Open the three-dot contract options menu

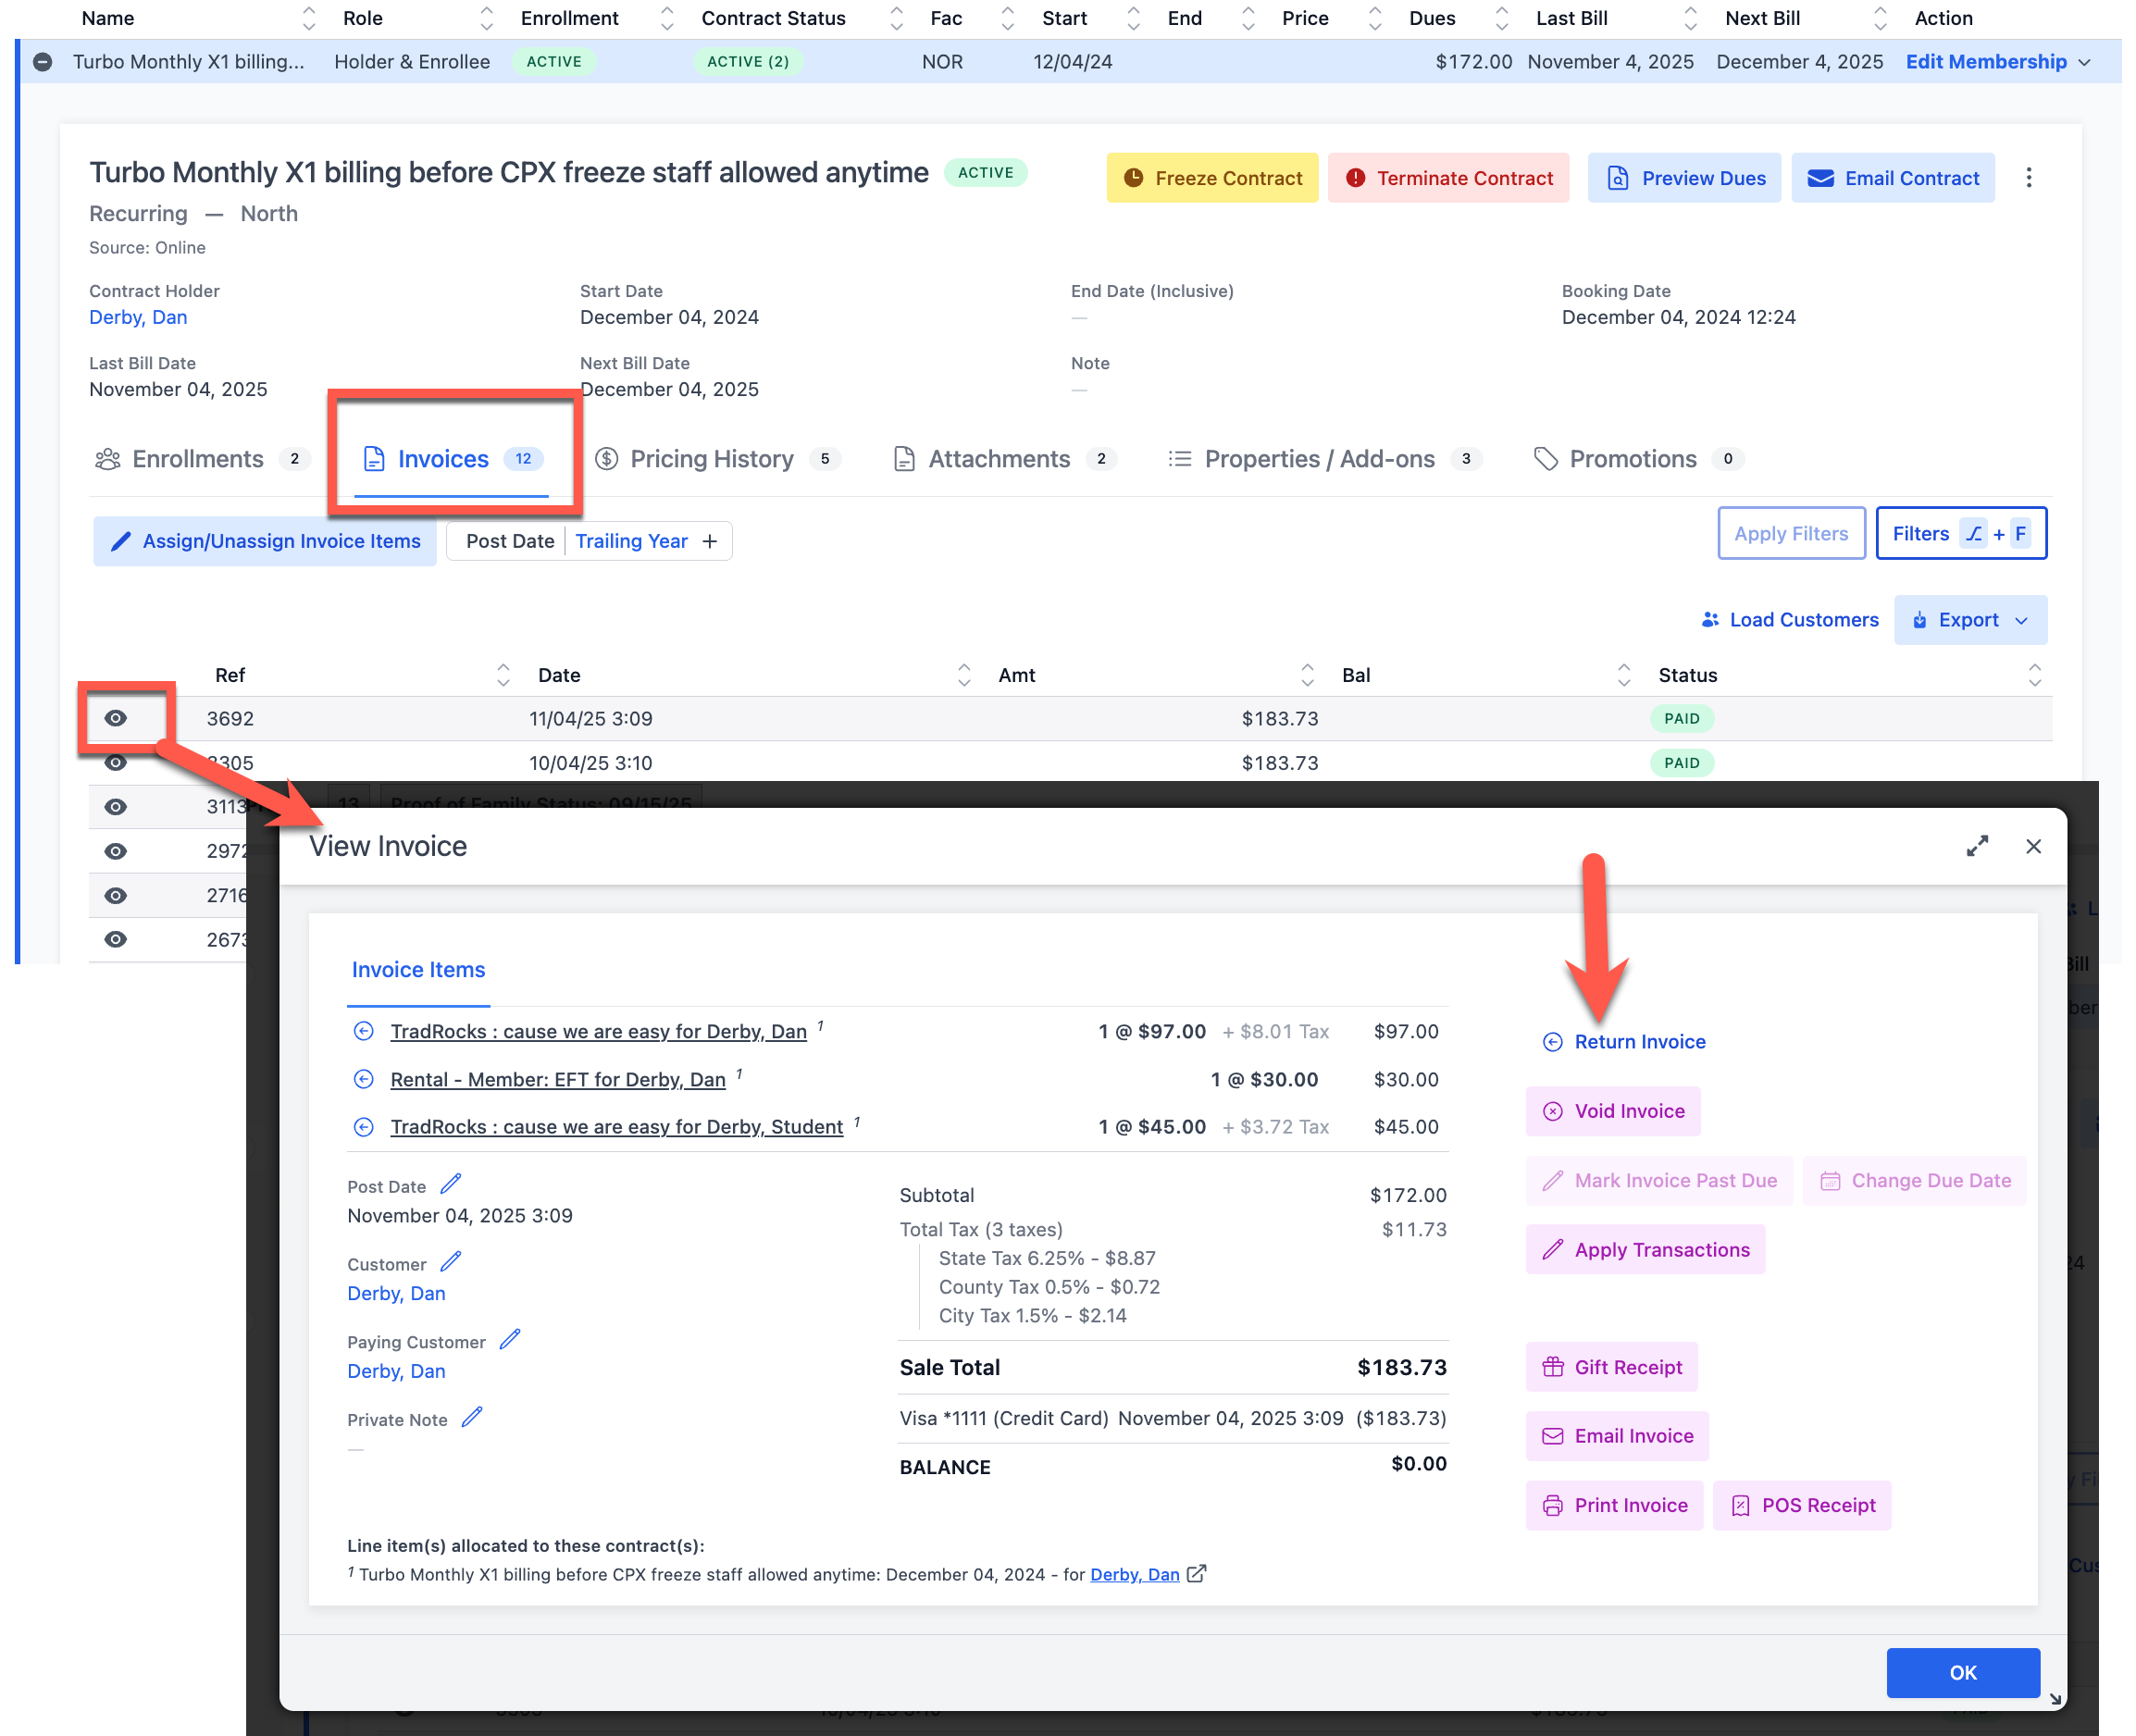tap(2029, 178)
